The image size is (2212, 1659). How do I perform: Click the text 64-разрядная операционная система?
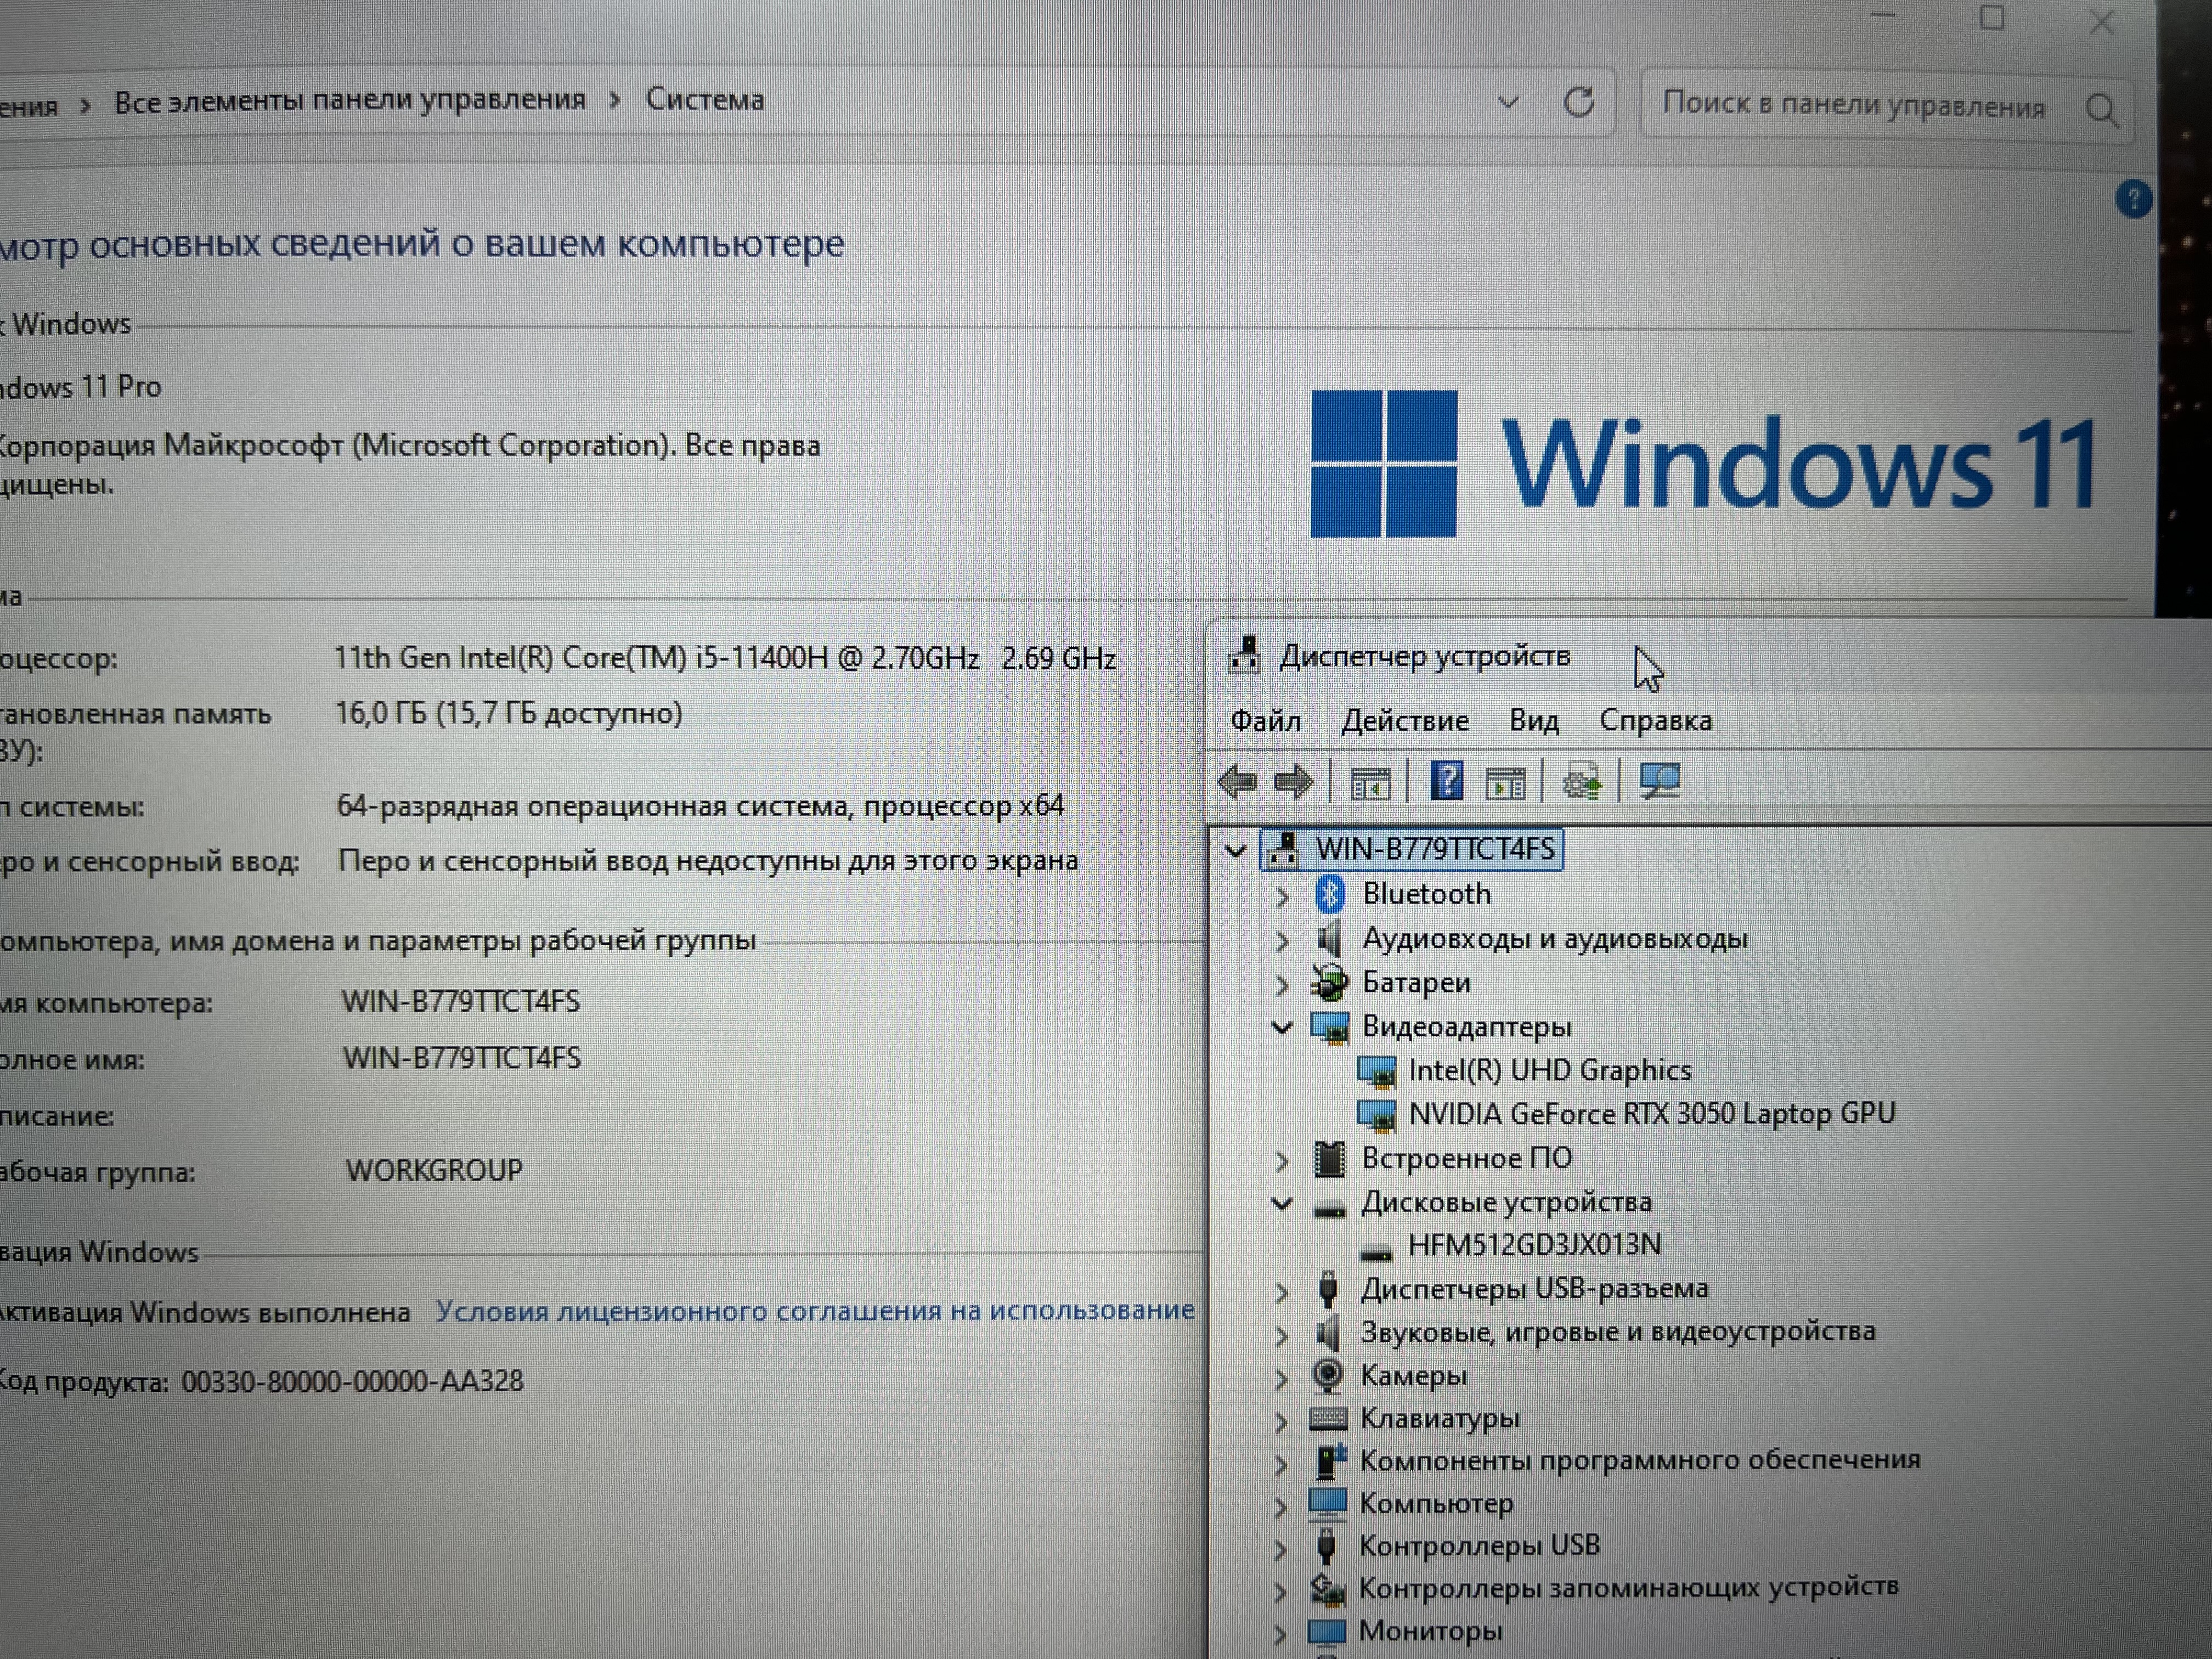[594, 806]
